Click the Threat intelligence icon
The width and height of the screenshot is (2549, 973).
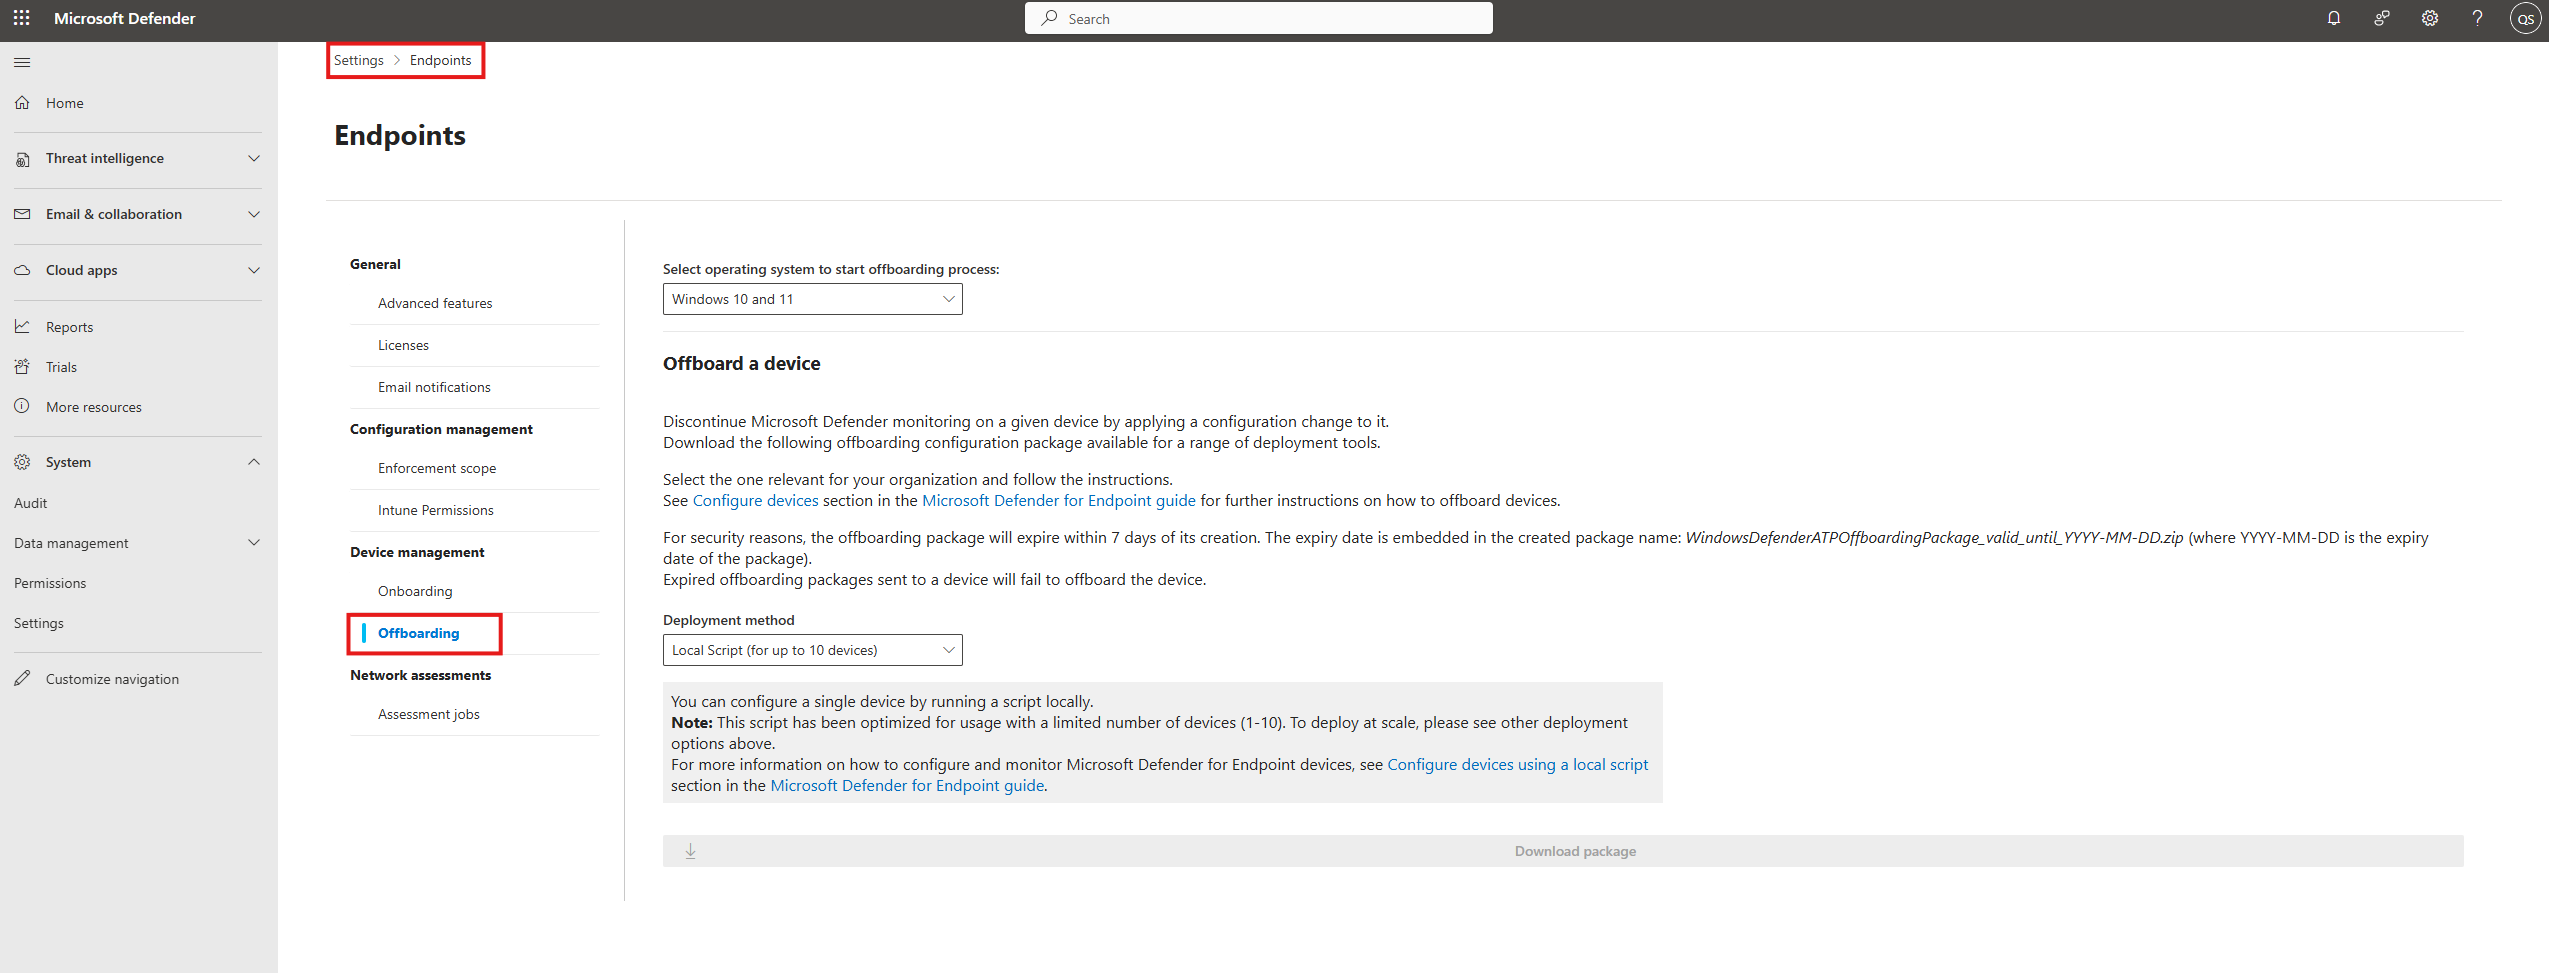click(22, 159)
